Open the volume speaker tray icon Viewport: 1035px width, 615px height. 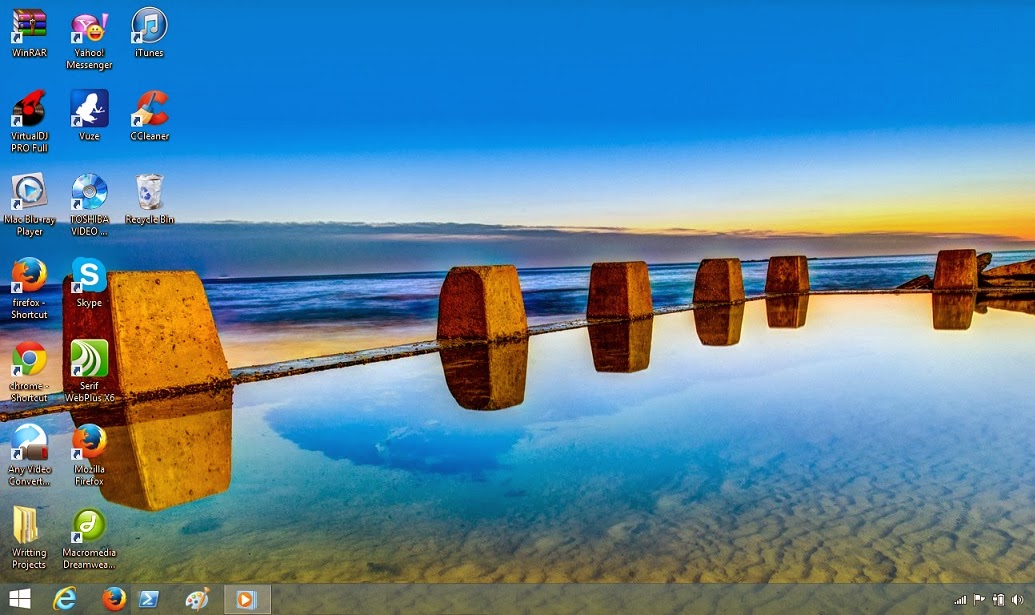coord(1017,600)
